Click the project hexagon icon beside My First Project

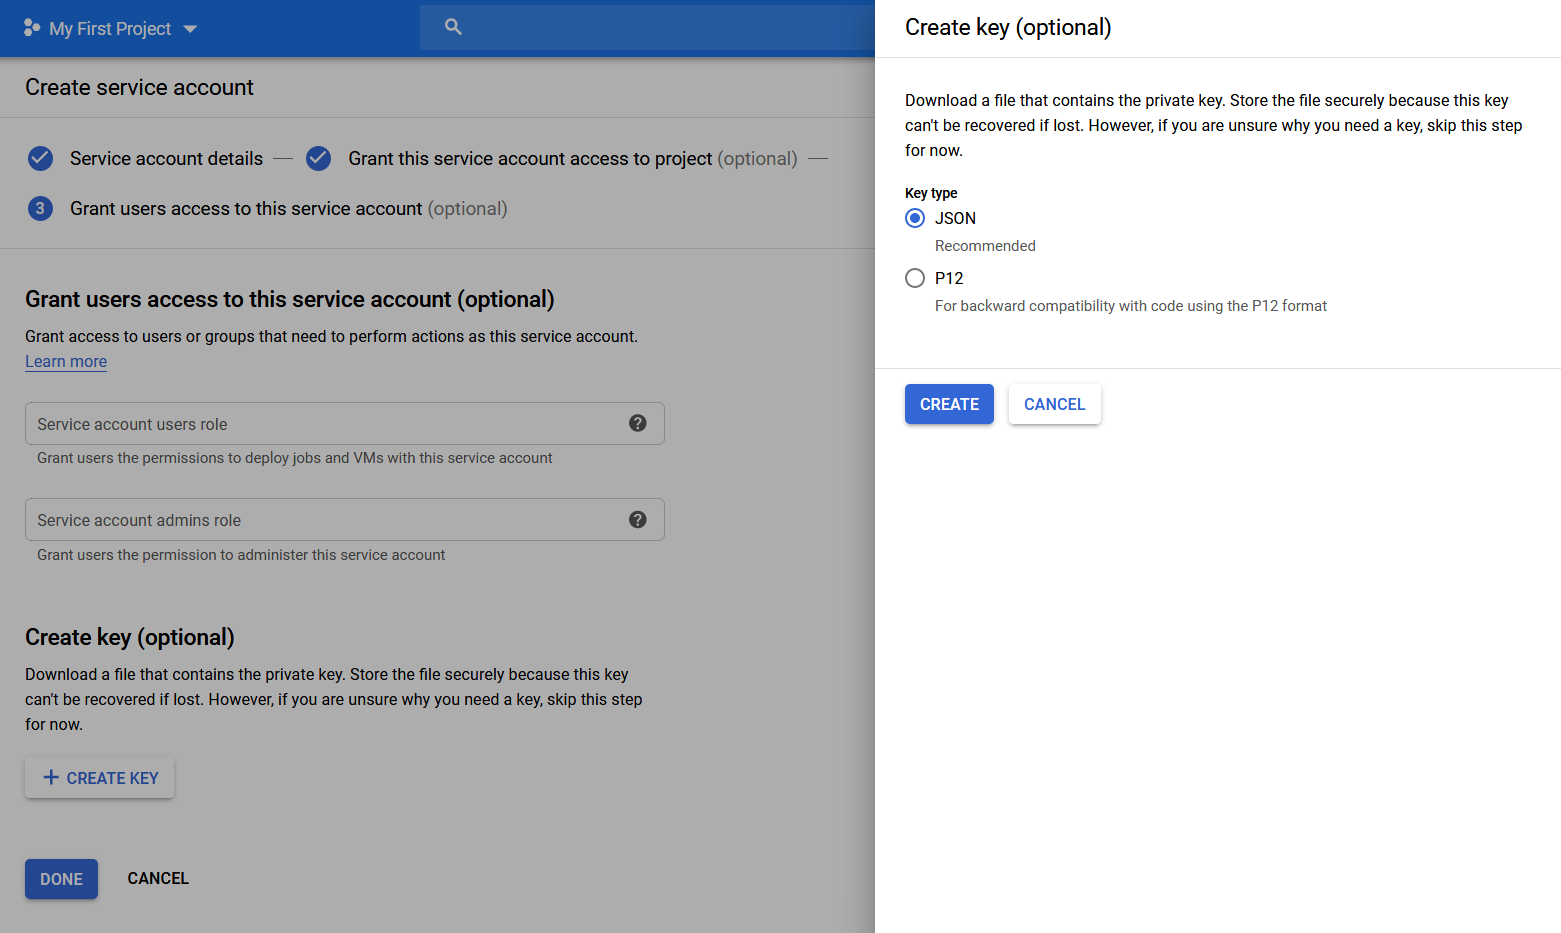[x=32, y=28]
